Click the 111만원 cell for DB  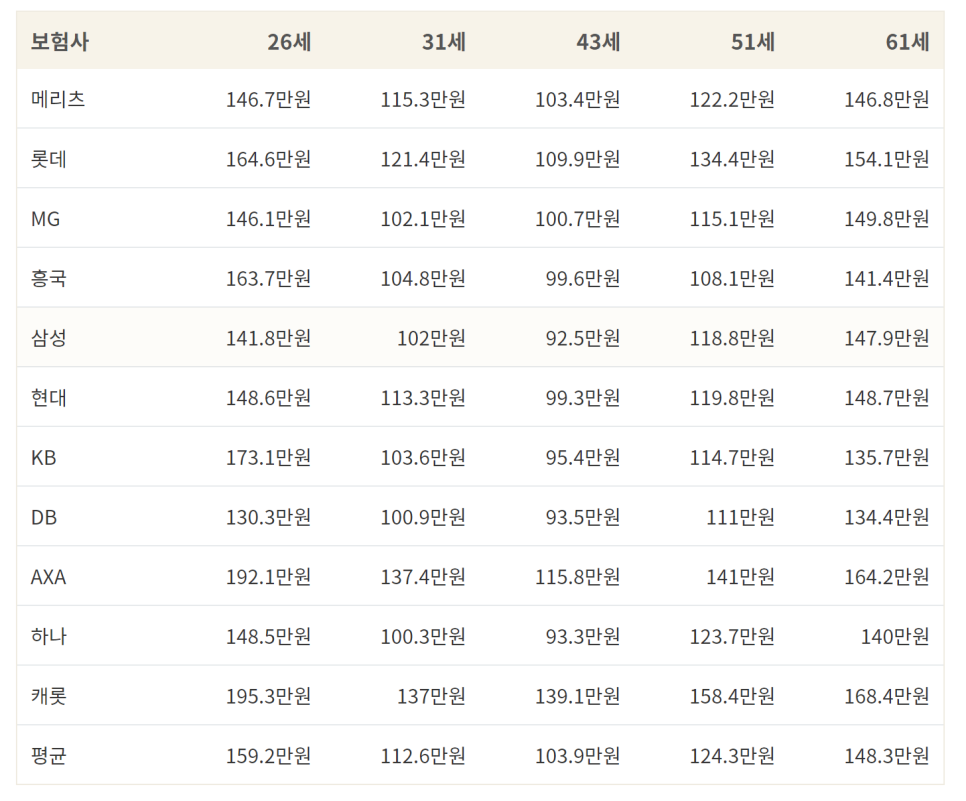click(741, 518)
